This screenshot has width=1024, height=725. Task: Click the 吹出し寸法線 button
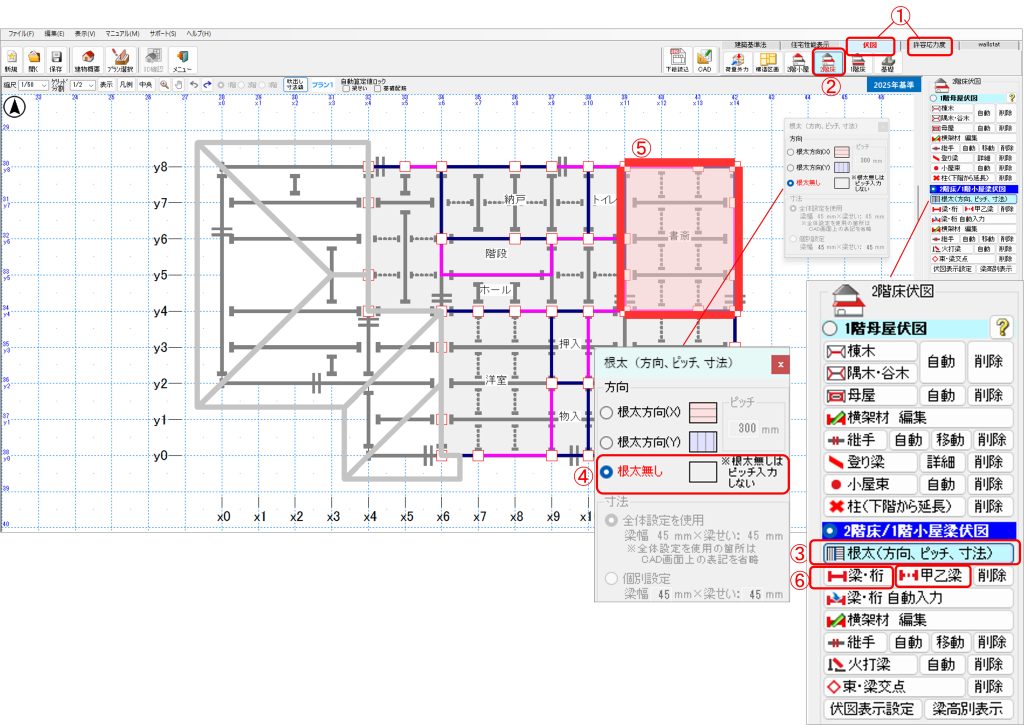(x=295, y=85)
